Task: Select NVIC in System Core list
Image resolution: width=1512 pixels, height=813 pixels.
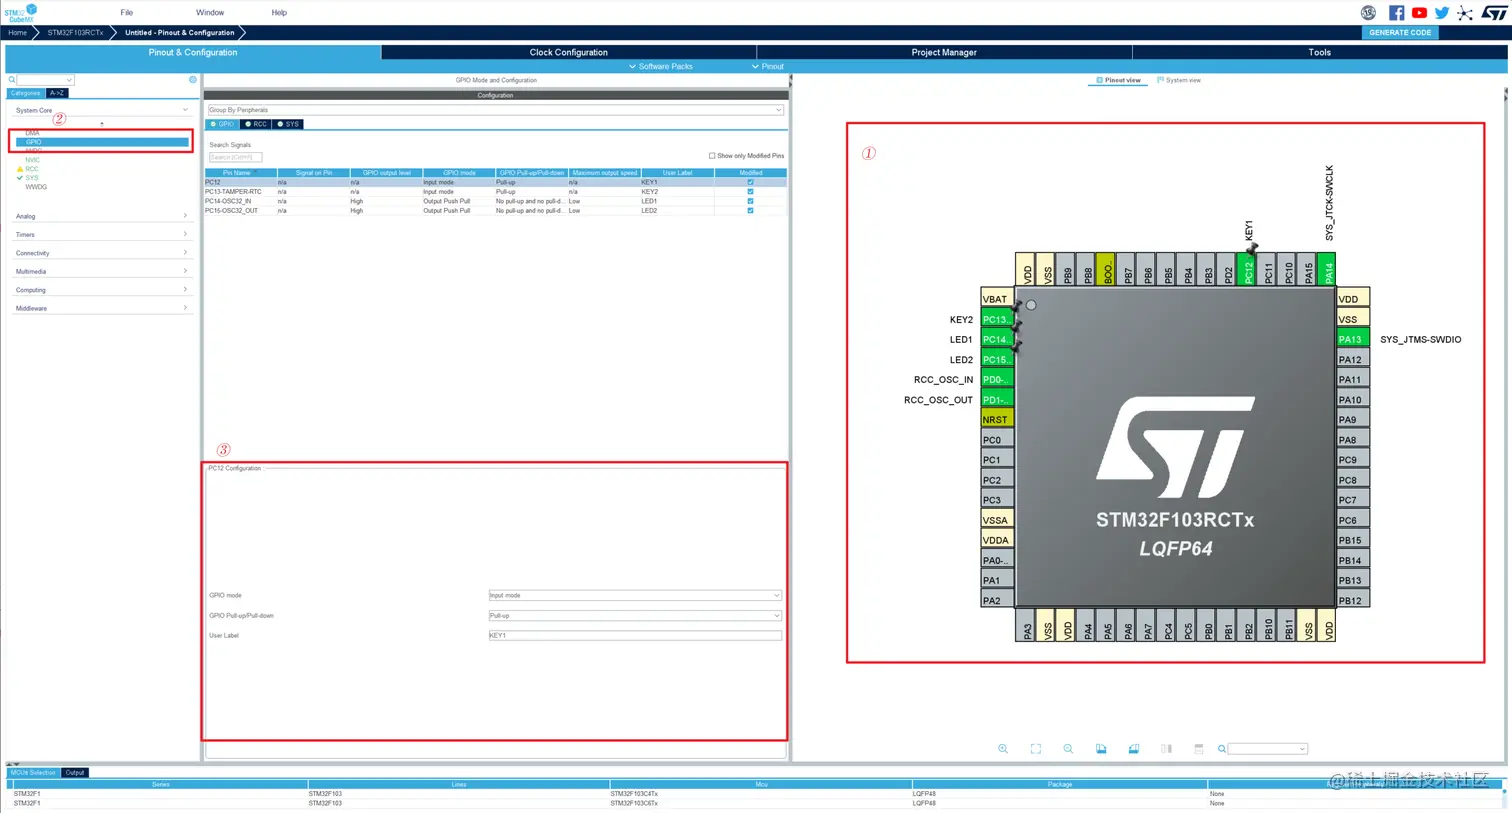Action: click(33, 160)
